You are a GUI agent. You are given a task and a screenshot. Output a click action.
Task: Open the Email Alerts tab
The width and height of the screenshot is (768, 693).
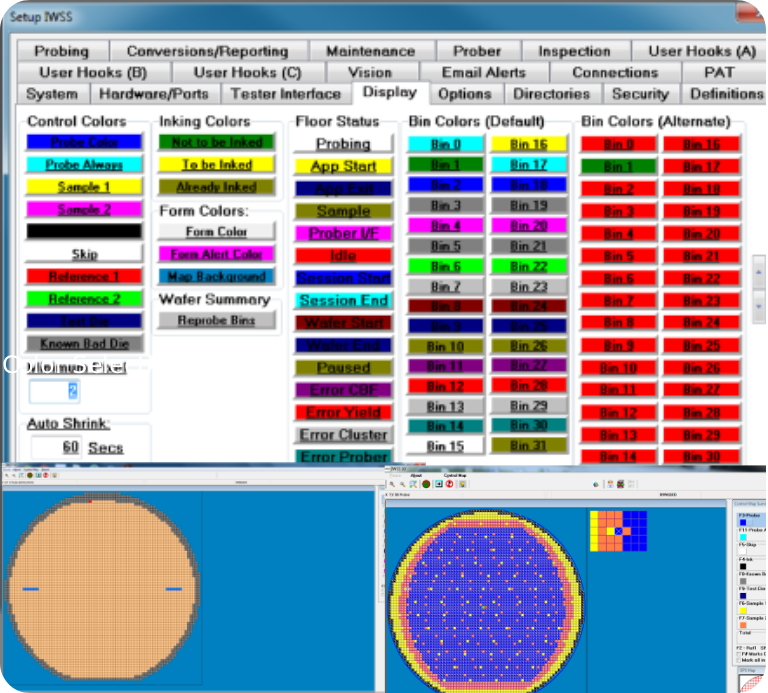484,72
